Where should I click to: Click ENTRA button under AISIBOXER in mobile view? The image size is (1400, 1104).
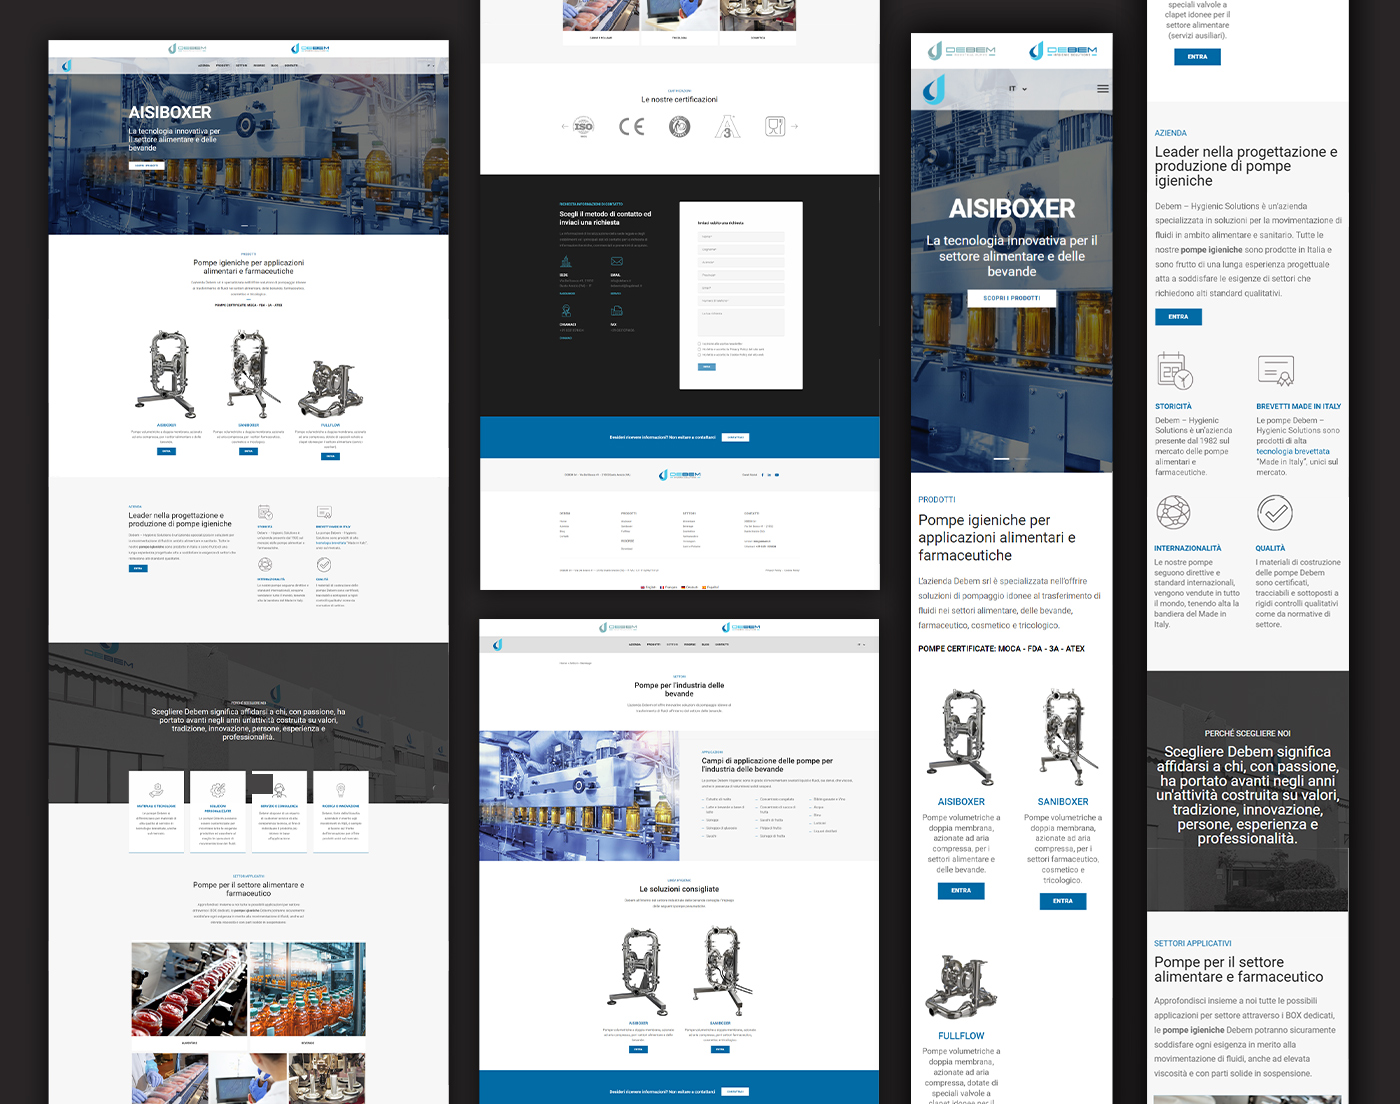click(x=961, y=891)
